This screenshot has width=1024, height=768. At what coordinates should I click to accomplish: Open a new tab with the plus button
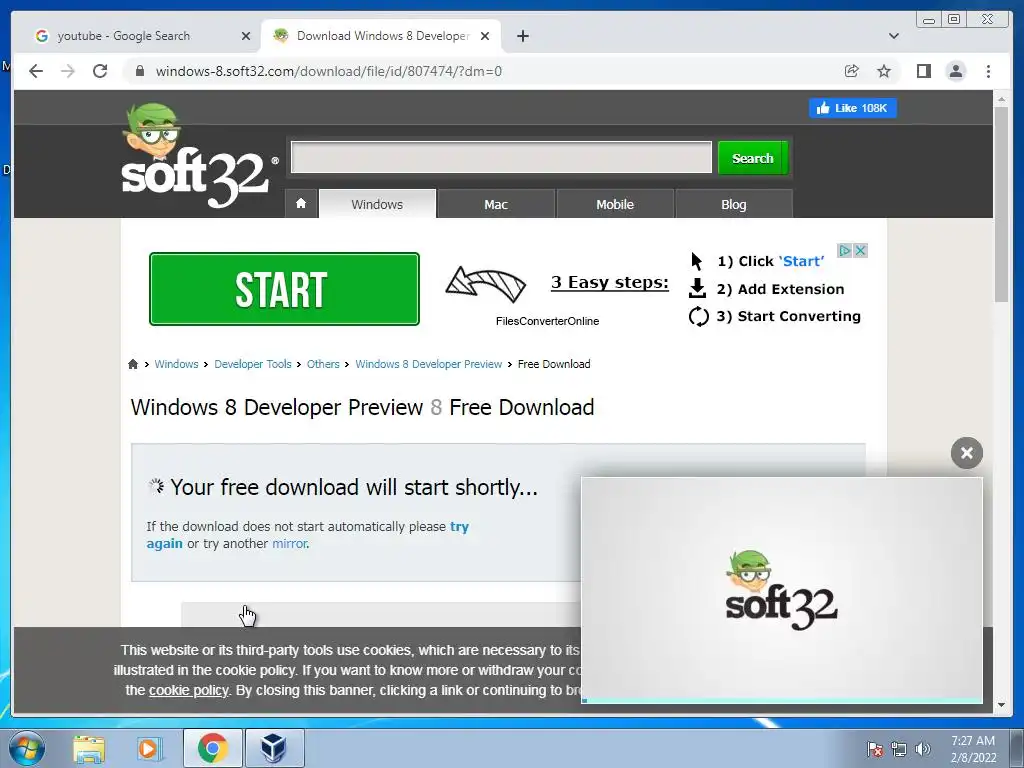click(x=522, y=36)
